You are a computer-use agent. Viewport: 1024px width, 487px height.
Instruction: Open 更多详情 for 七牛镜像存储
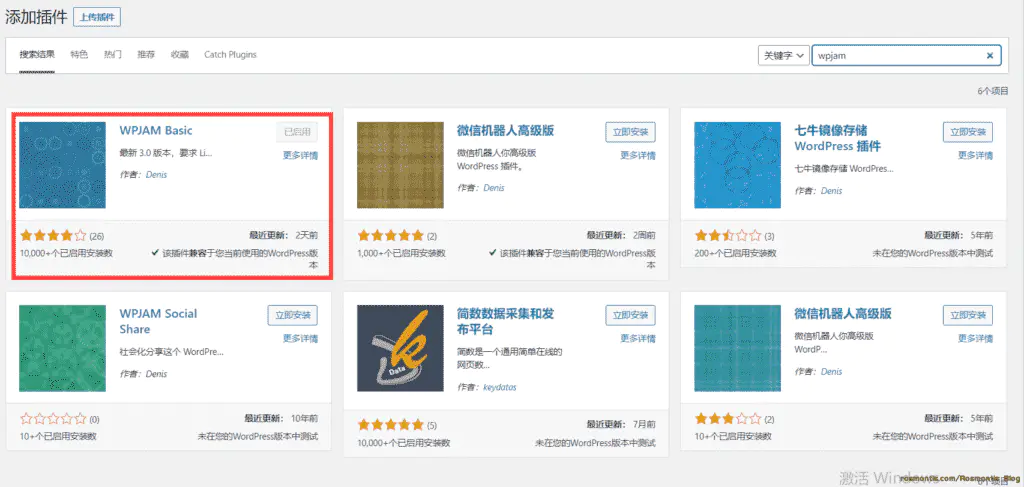coord(976,155)
